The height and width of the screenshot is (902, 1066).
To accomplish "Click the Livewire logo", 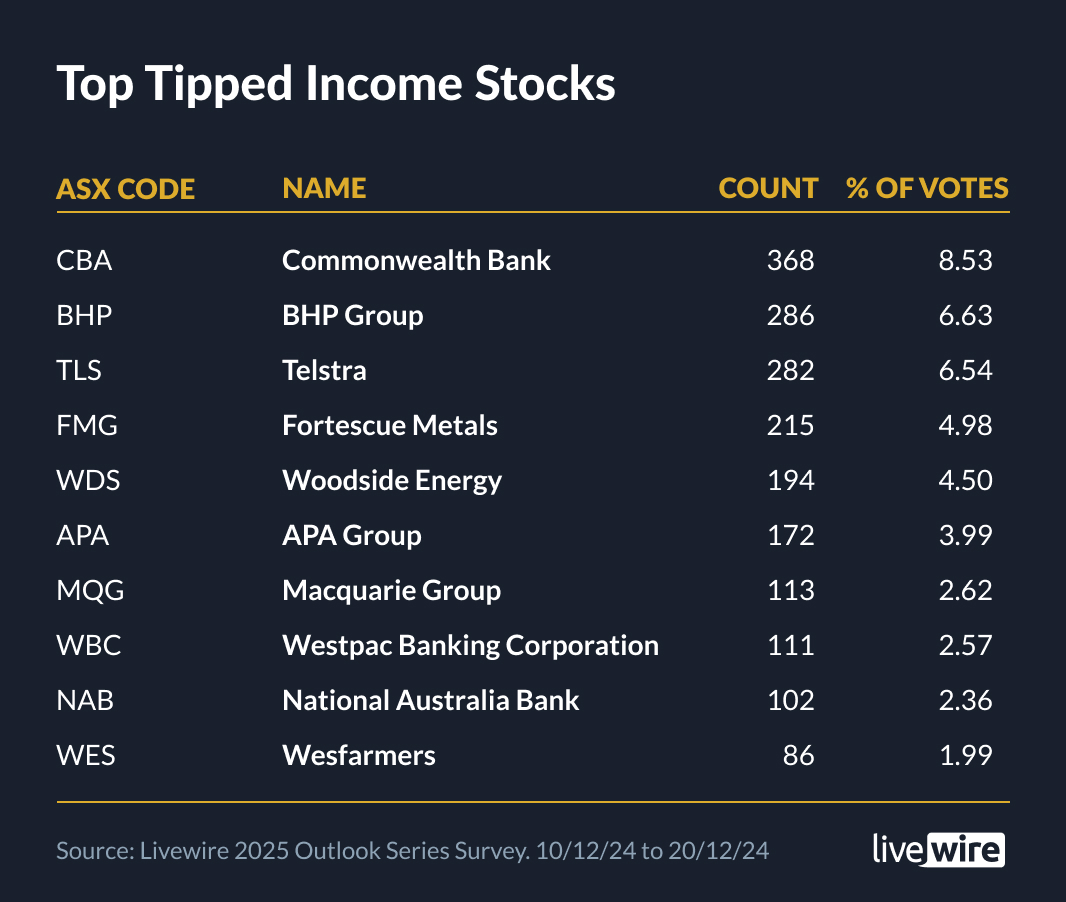I will [937, 850].
